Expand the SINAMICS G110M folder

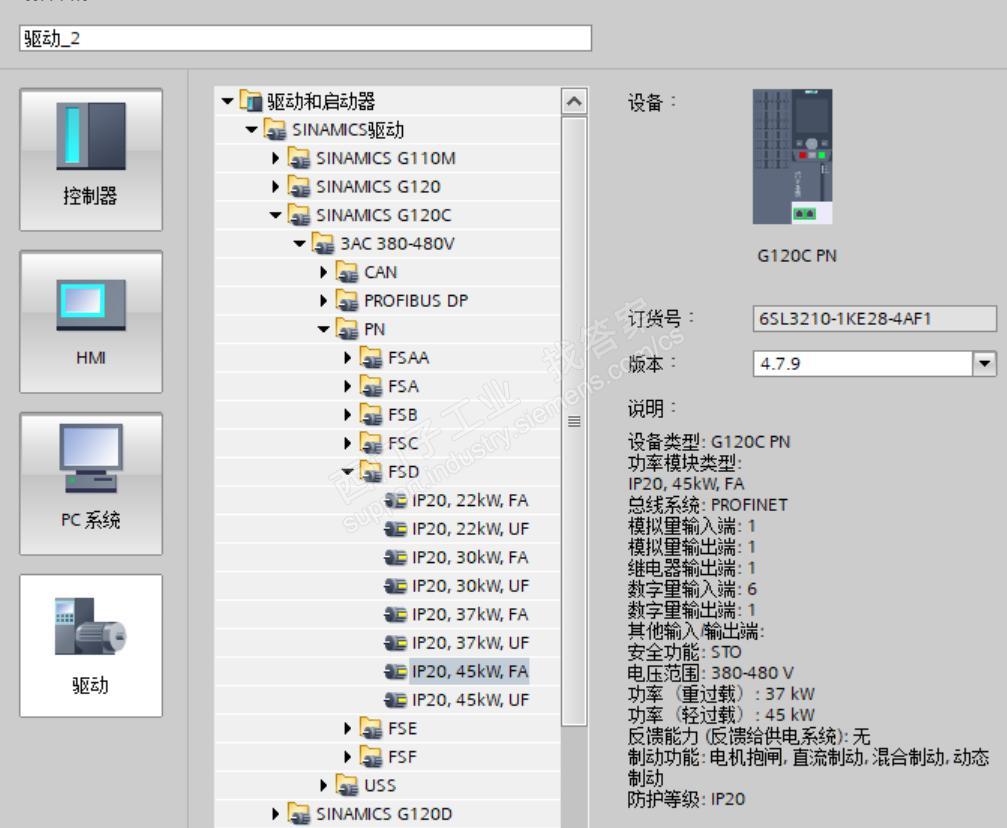coord(276,158)
